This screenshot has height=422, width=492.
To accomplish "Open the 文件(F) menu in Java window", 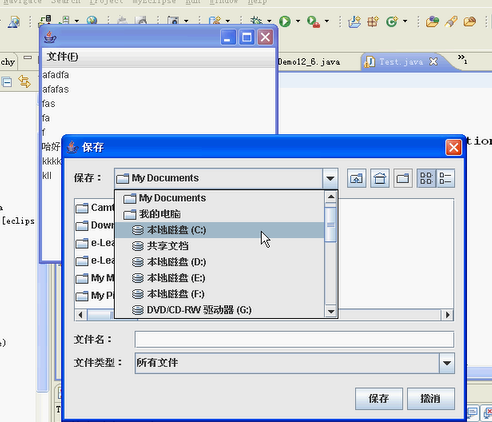I will coord(62,57).
